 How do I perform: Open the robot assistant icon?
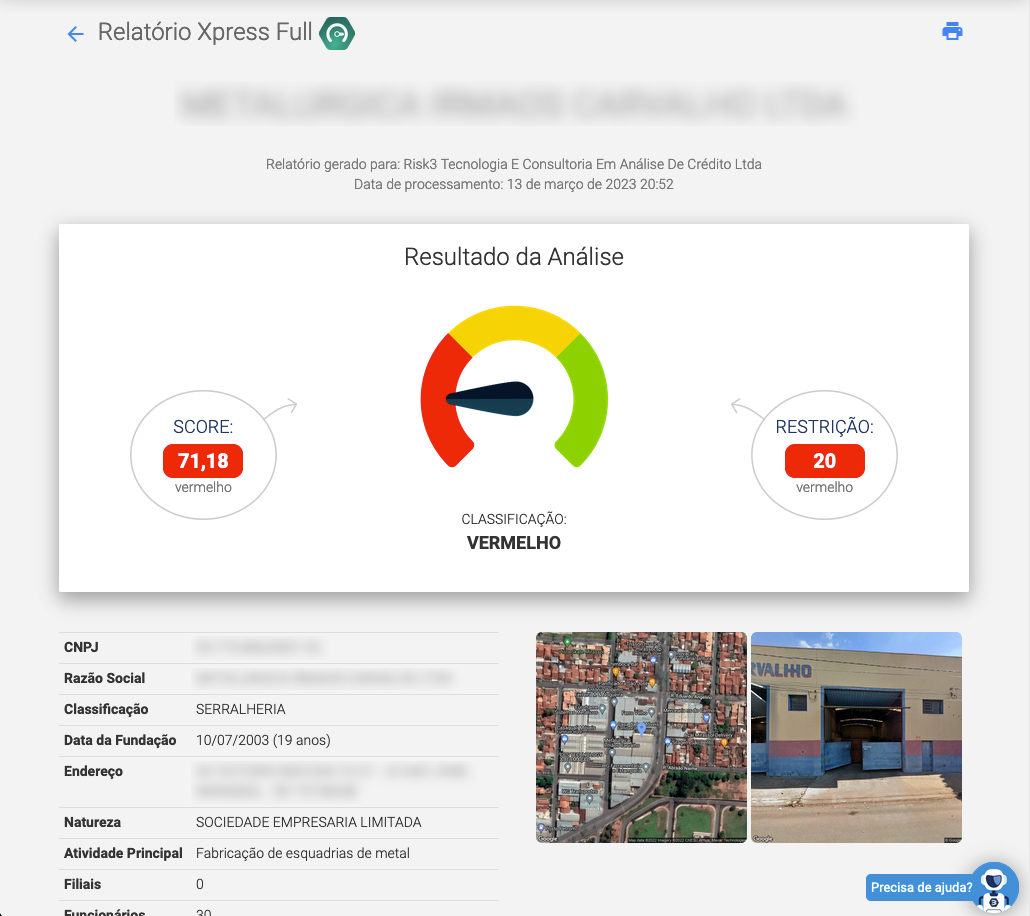tap(993, 887)
